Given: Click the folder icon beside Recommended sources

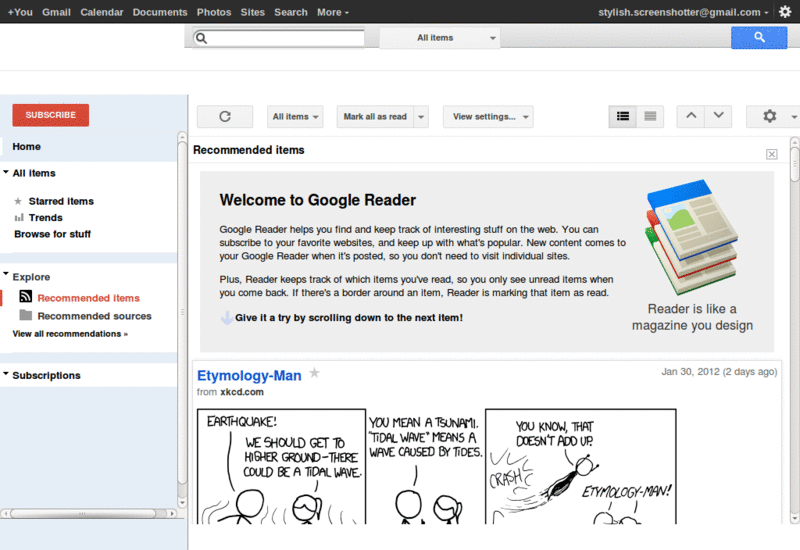Looking at the screenshot, I should tap(26, 315).
